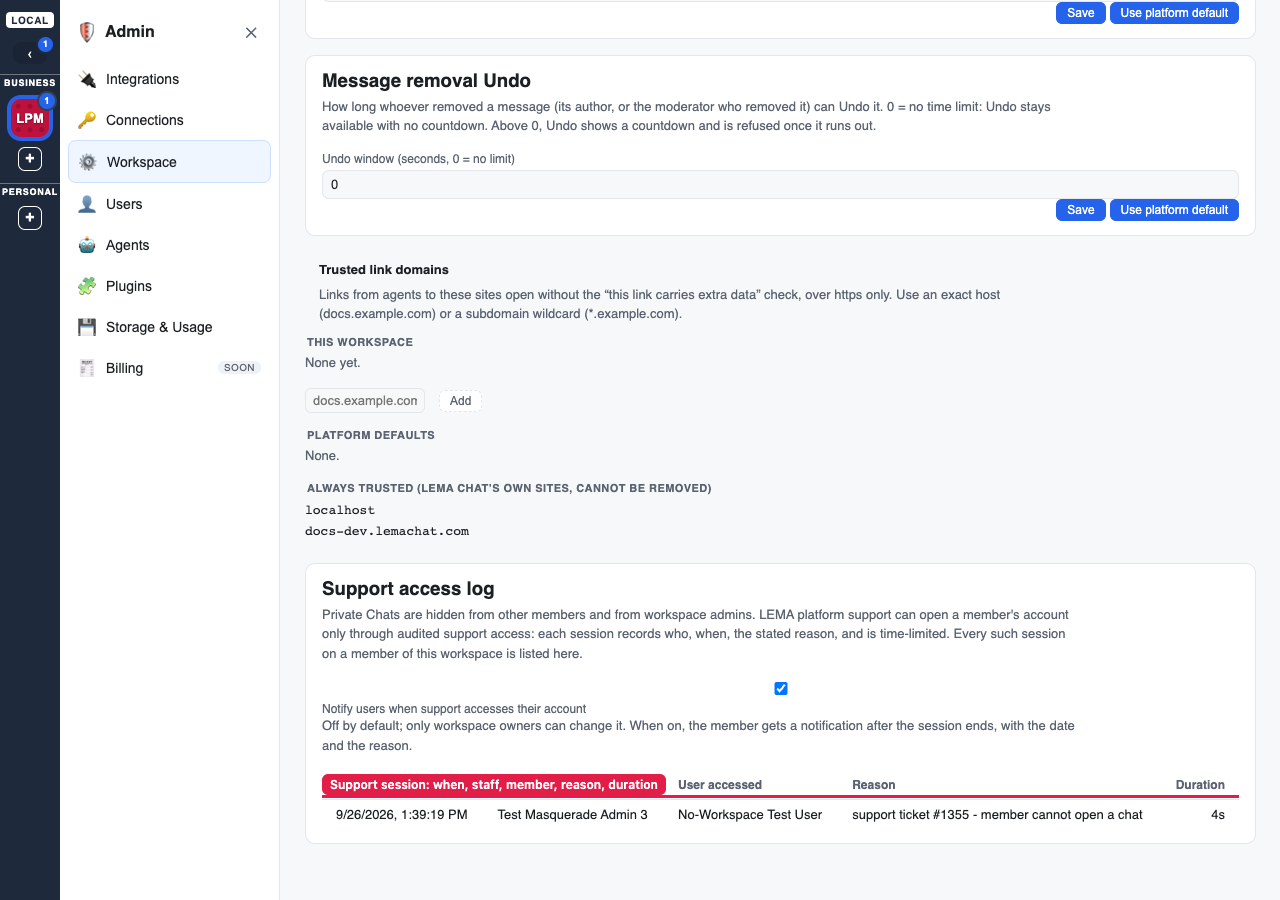Image resolution: width=1280 pixels, height=900 pixels.
Task: Focus the trusted domain input field
Action: tap(365, 401)
